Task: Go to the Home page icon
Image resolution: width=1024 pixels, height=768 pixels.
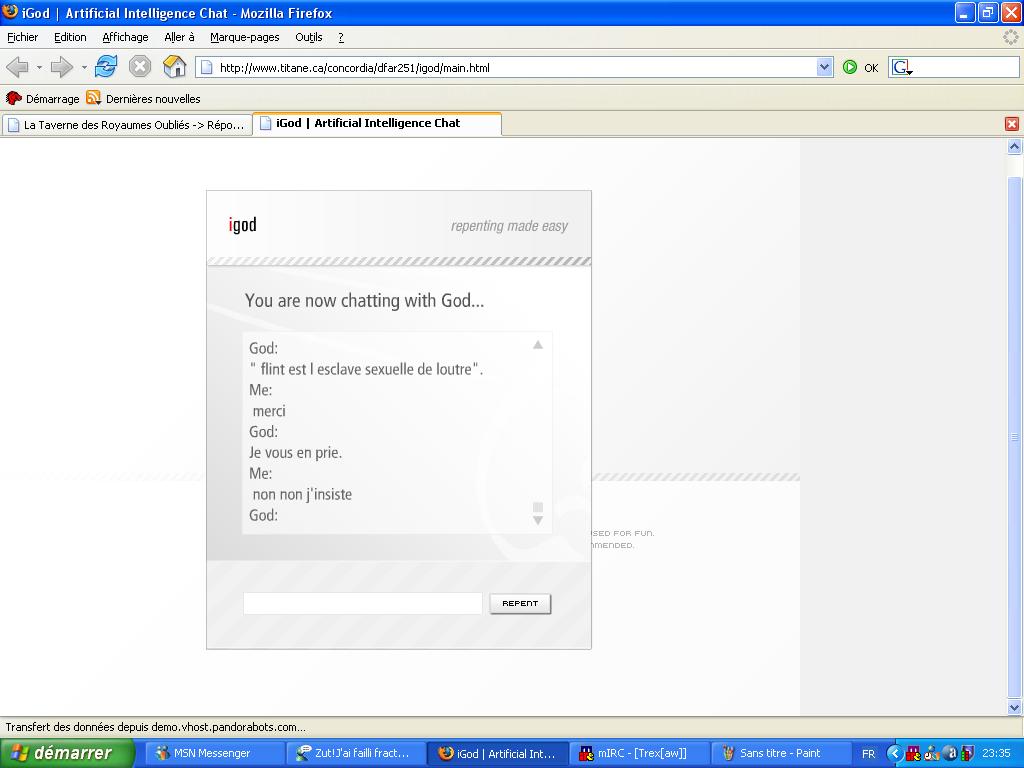Action: click(x=174, y=67)
